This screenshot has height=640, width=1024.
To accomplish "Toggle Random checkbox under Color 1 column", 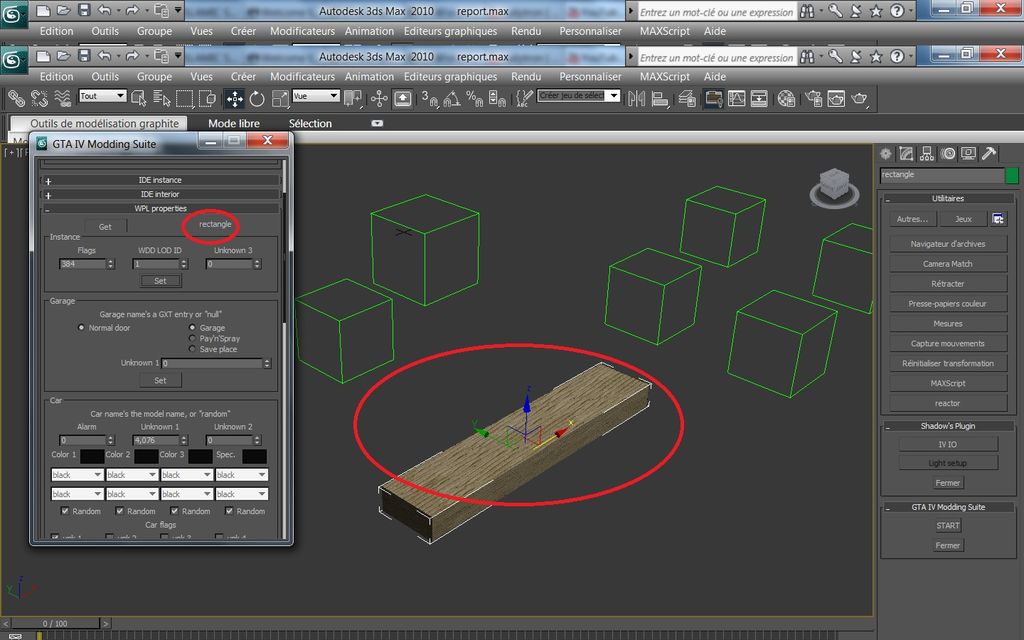I will 65,511.
